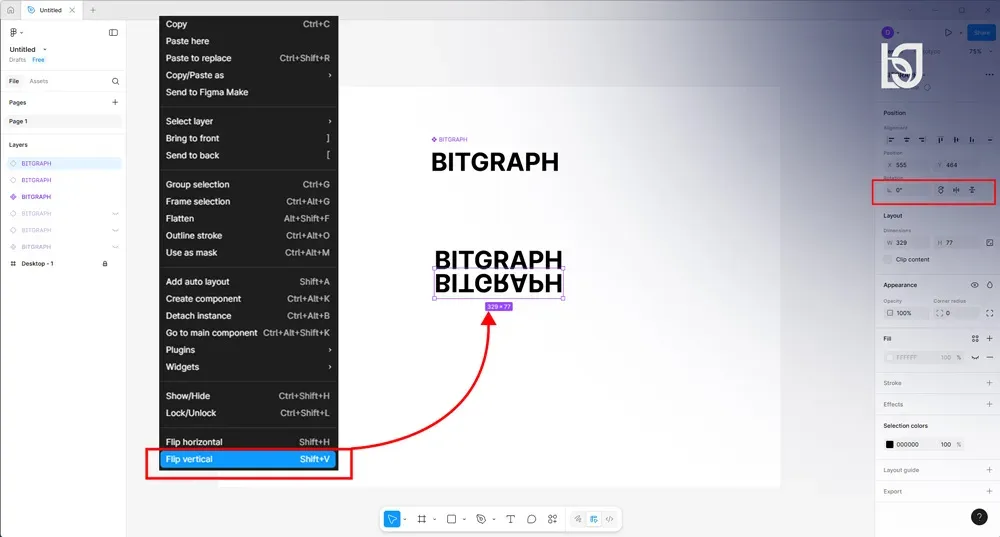Toggle lock on Desktop - 1 layer
Image resolution: width=1000 pixels, height=537 pixels.
[x=105, y=263]
